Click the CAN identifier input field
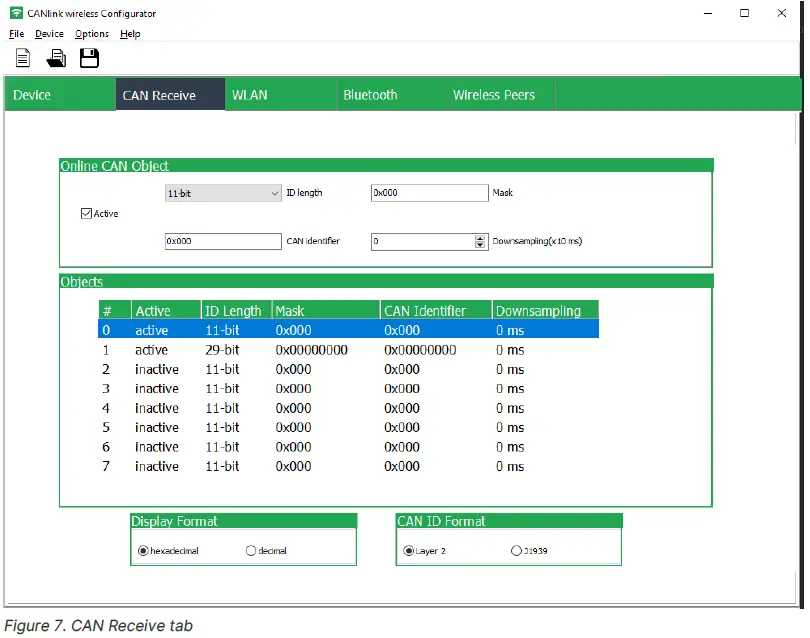Viewport: 810px width, 638px height. [223, 241]
